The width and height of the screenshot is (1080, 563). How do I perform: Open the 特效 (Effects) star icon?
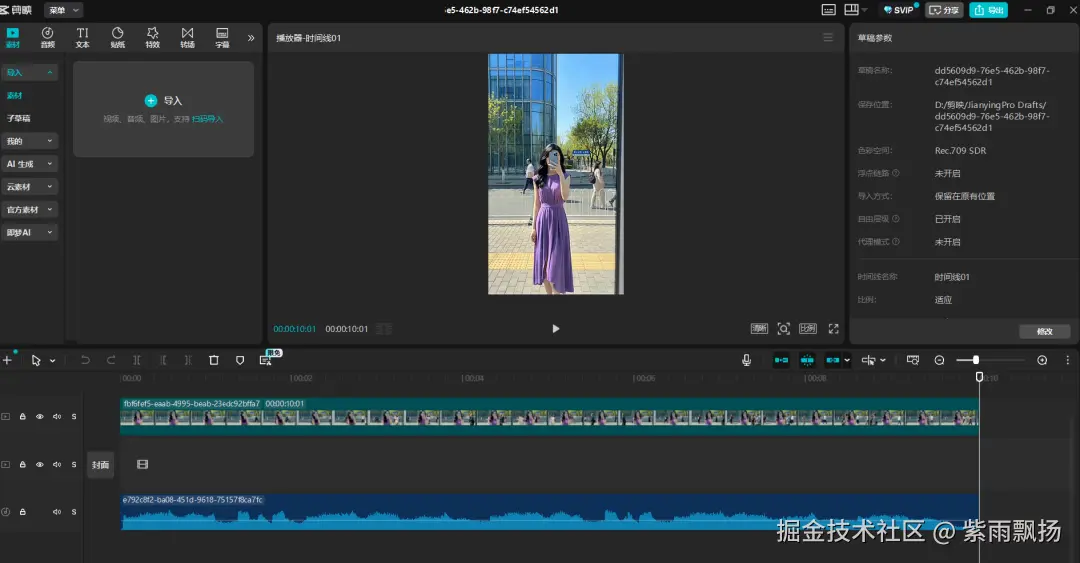pyautogui.click(x=152, y=37)
